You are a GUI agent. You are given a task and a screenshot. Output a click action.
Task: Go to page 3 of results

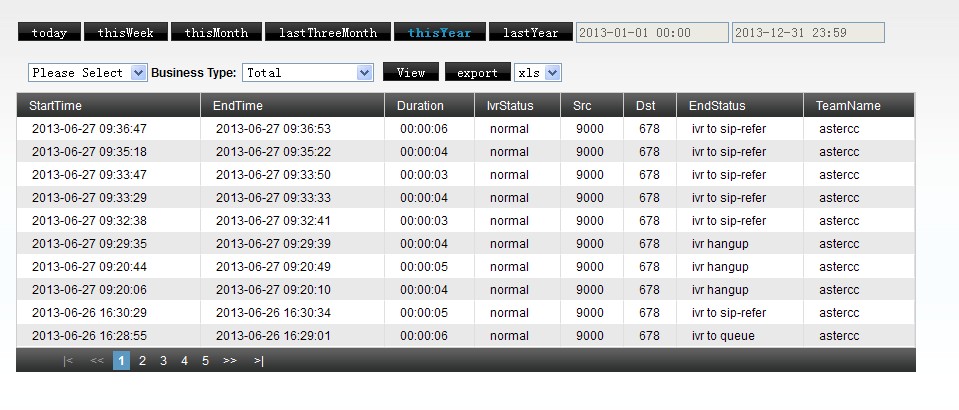[163, 361]
